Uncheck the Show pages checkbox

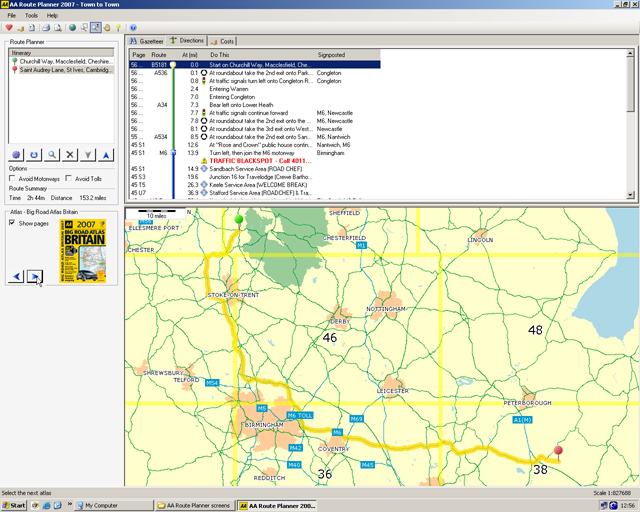[12, 223]
